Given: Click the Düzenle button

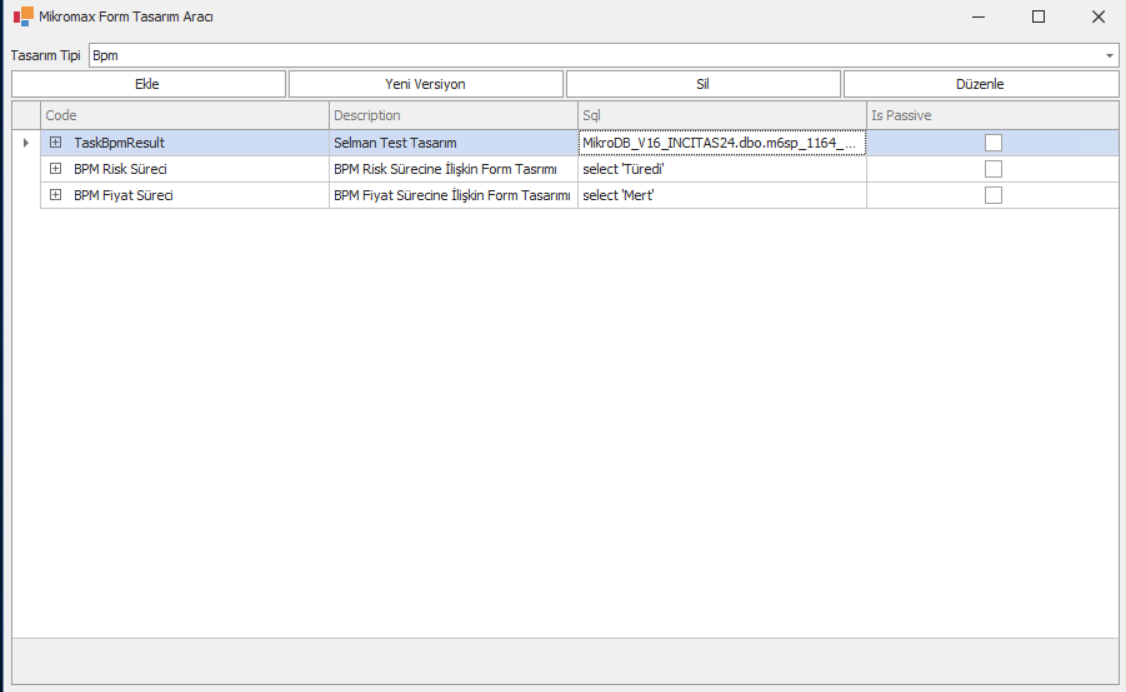Looking at the screenshot, I should 981,84.
